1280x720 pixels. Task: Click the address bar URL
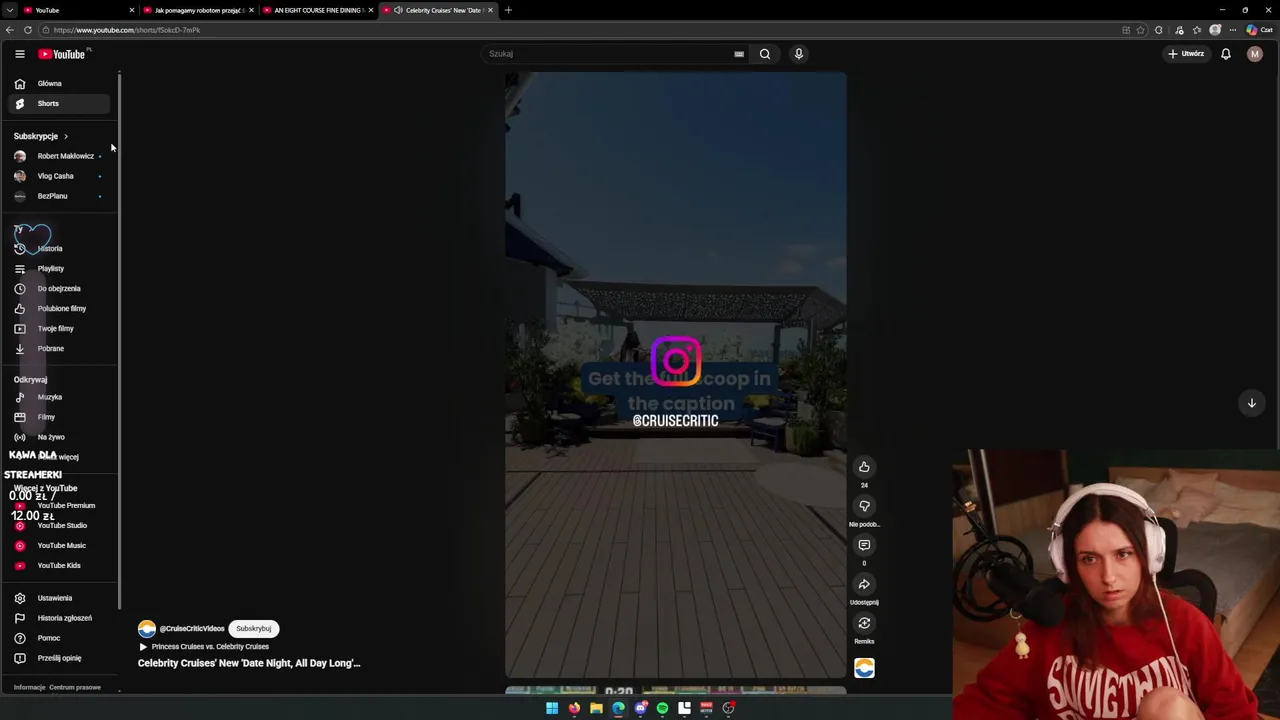(x=127, y=30)
